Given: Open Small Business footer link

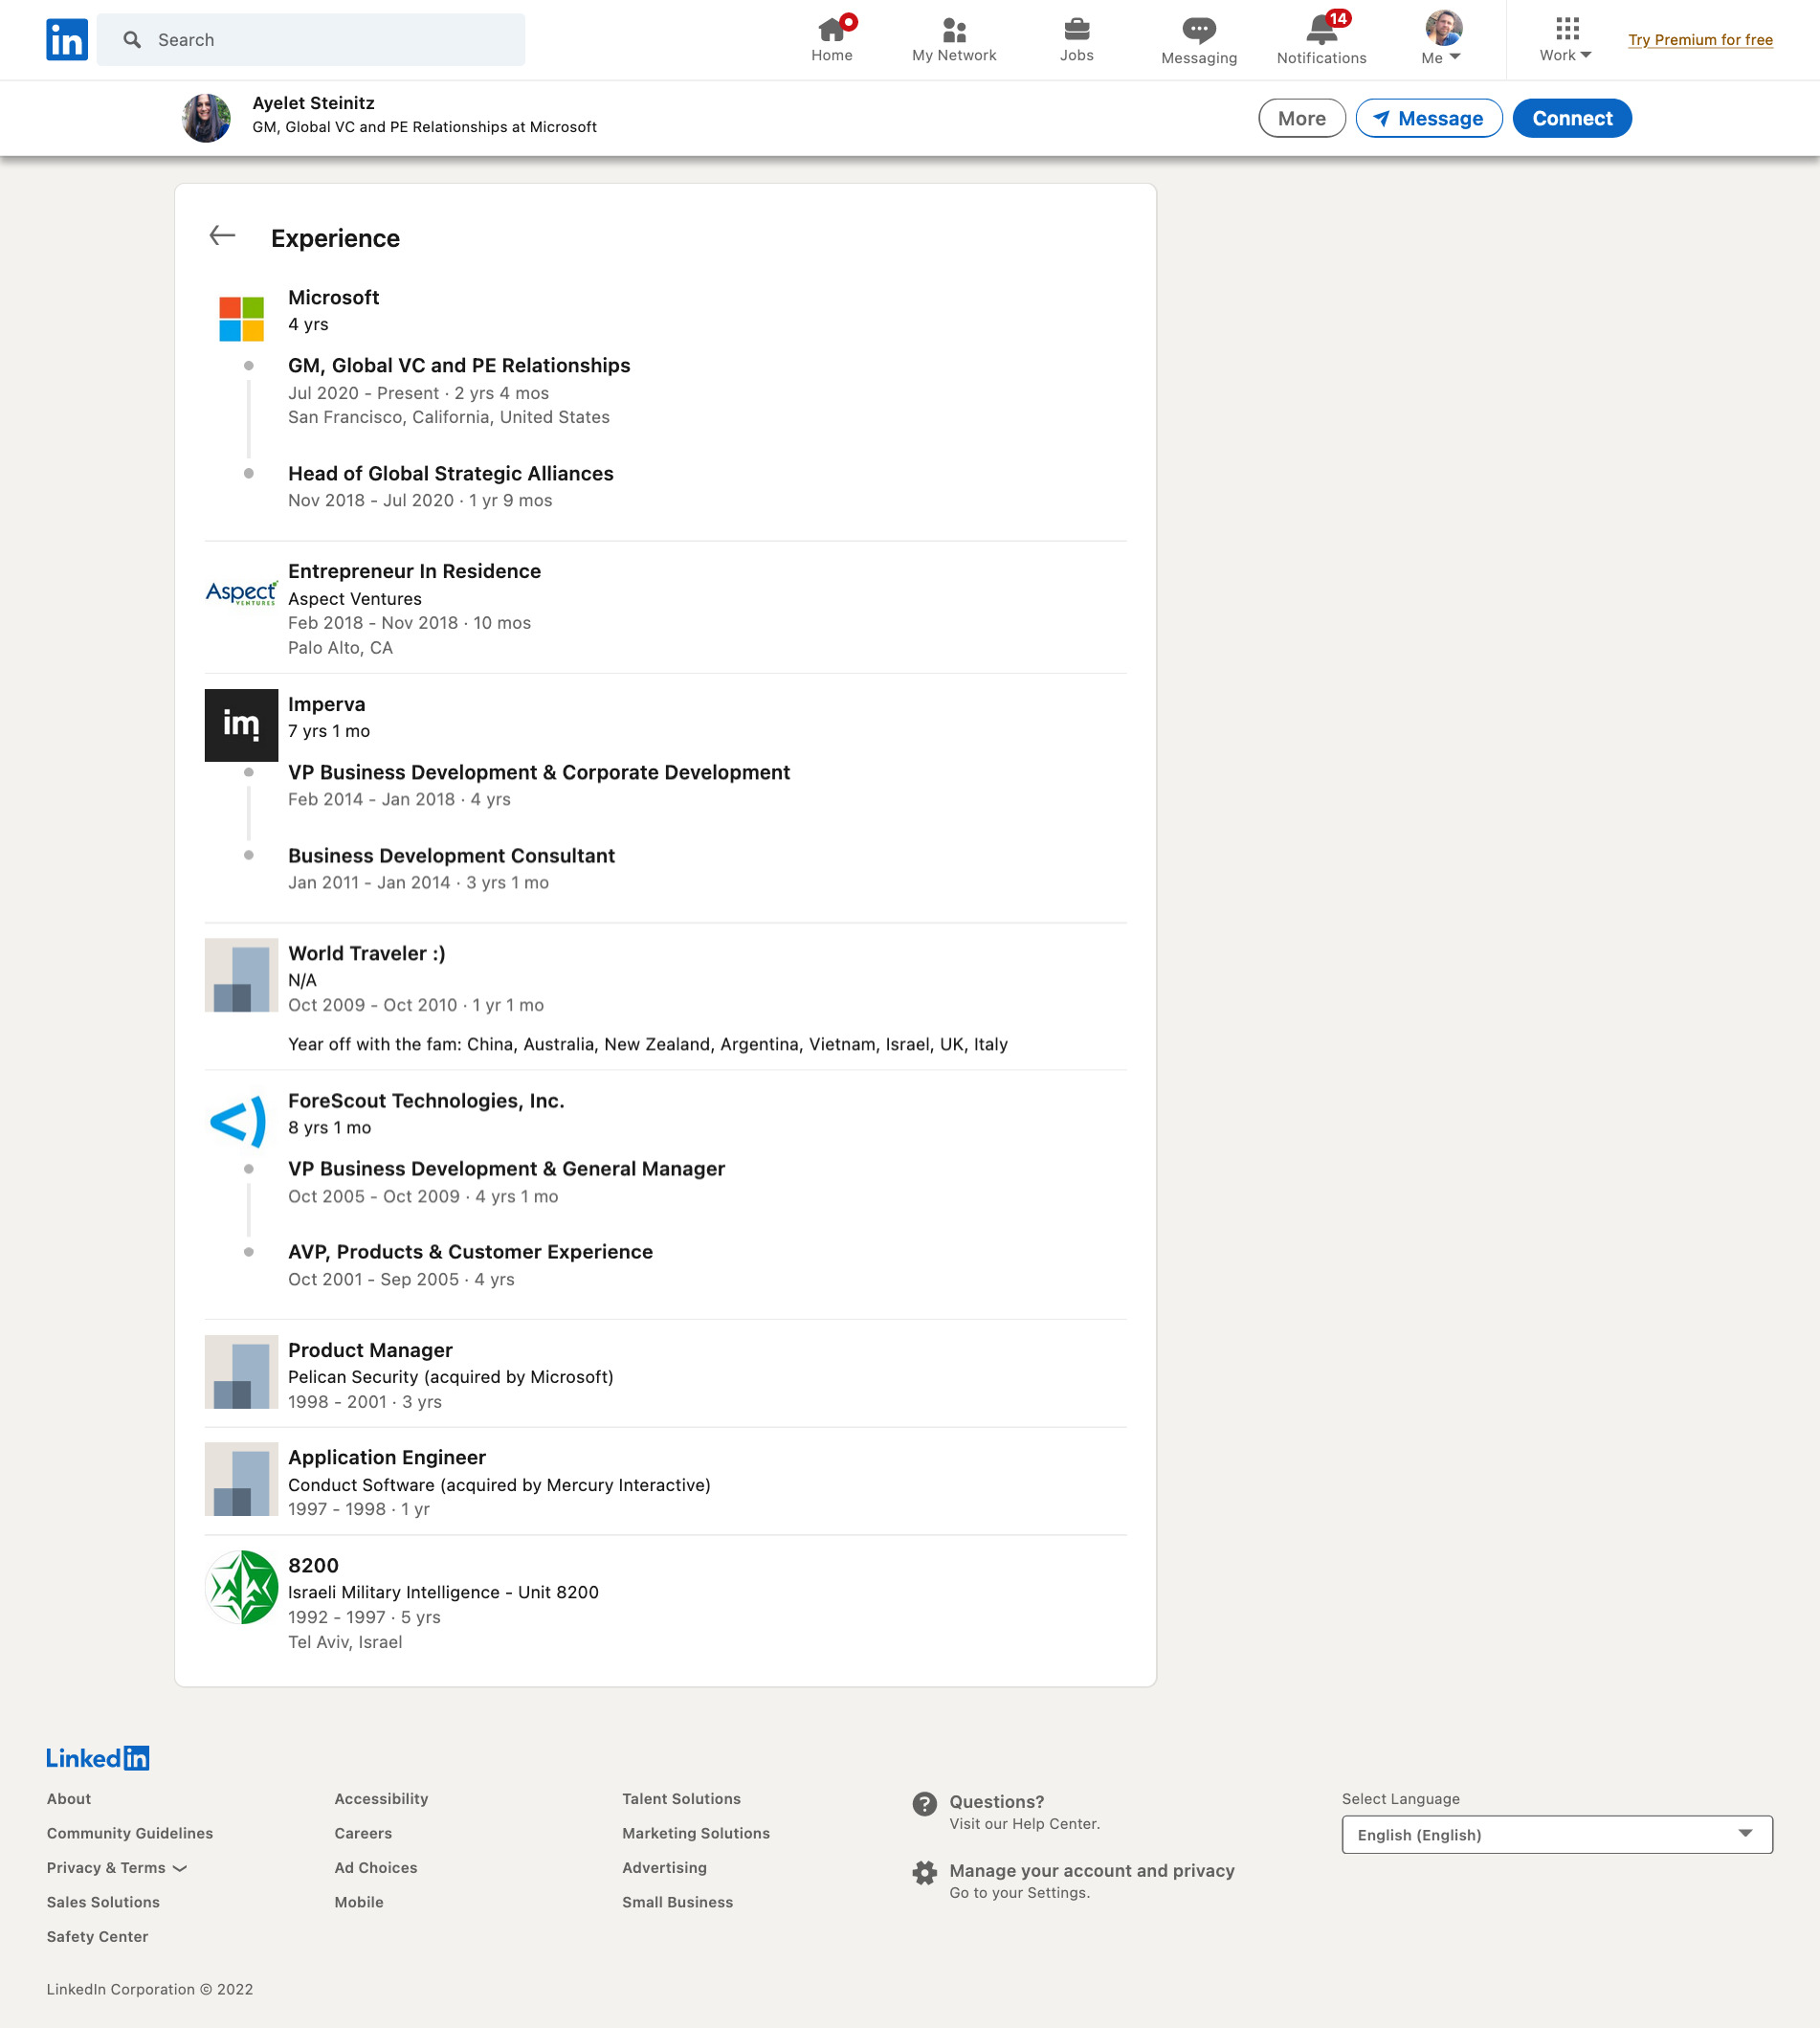Looking at the screenshot, I should 677,1902.
